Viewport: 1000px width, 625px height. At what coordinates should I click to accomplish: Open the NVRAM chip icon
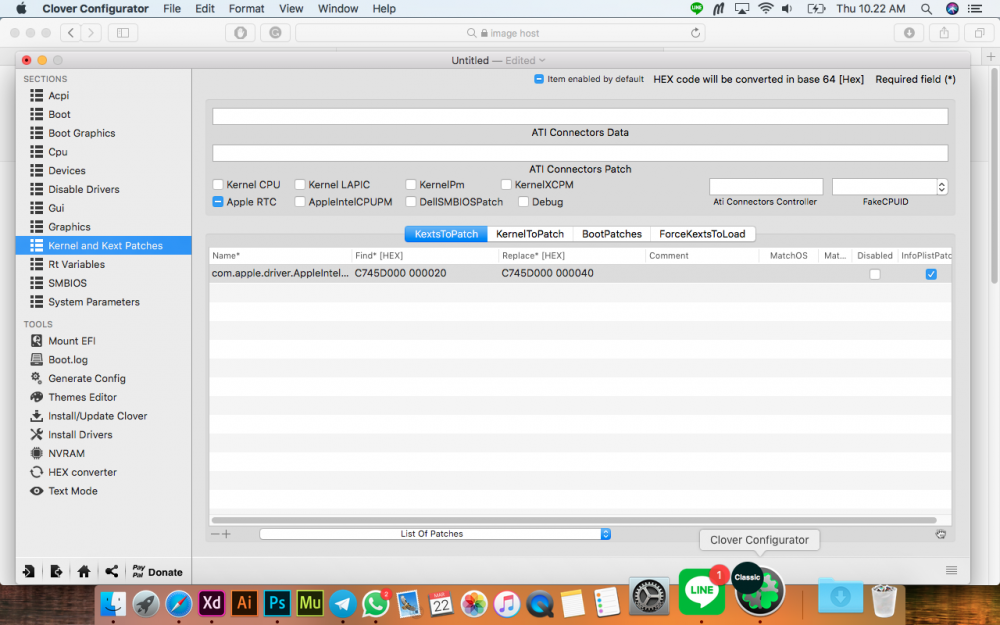[36, 453]
